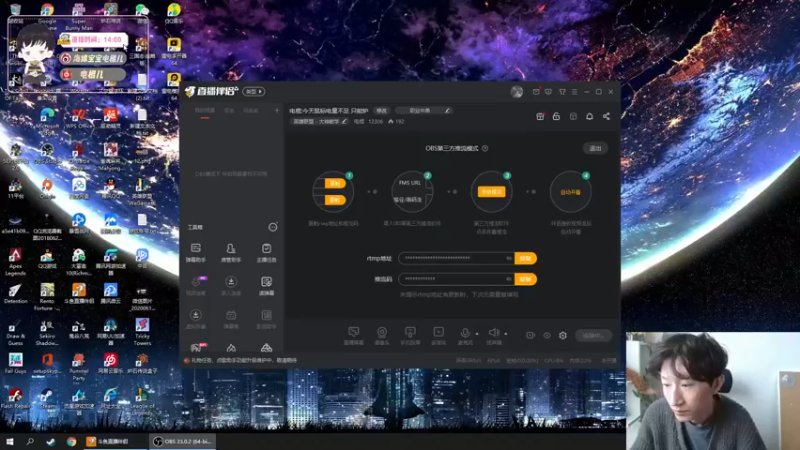
Task: Click the share icon in the header
Action: pyautogui.click(x=606, y=116)
